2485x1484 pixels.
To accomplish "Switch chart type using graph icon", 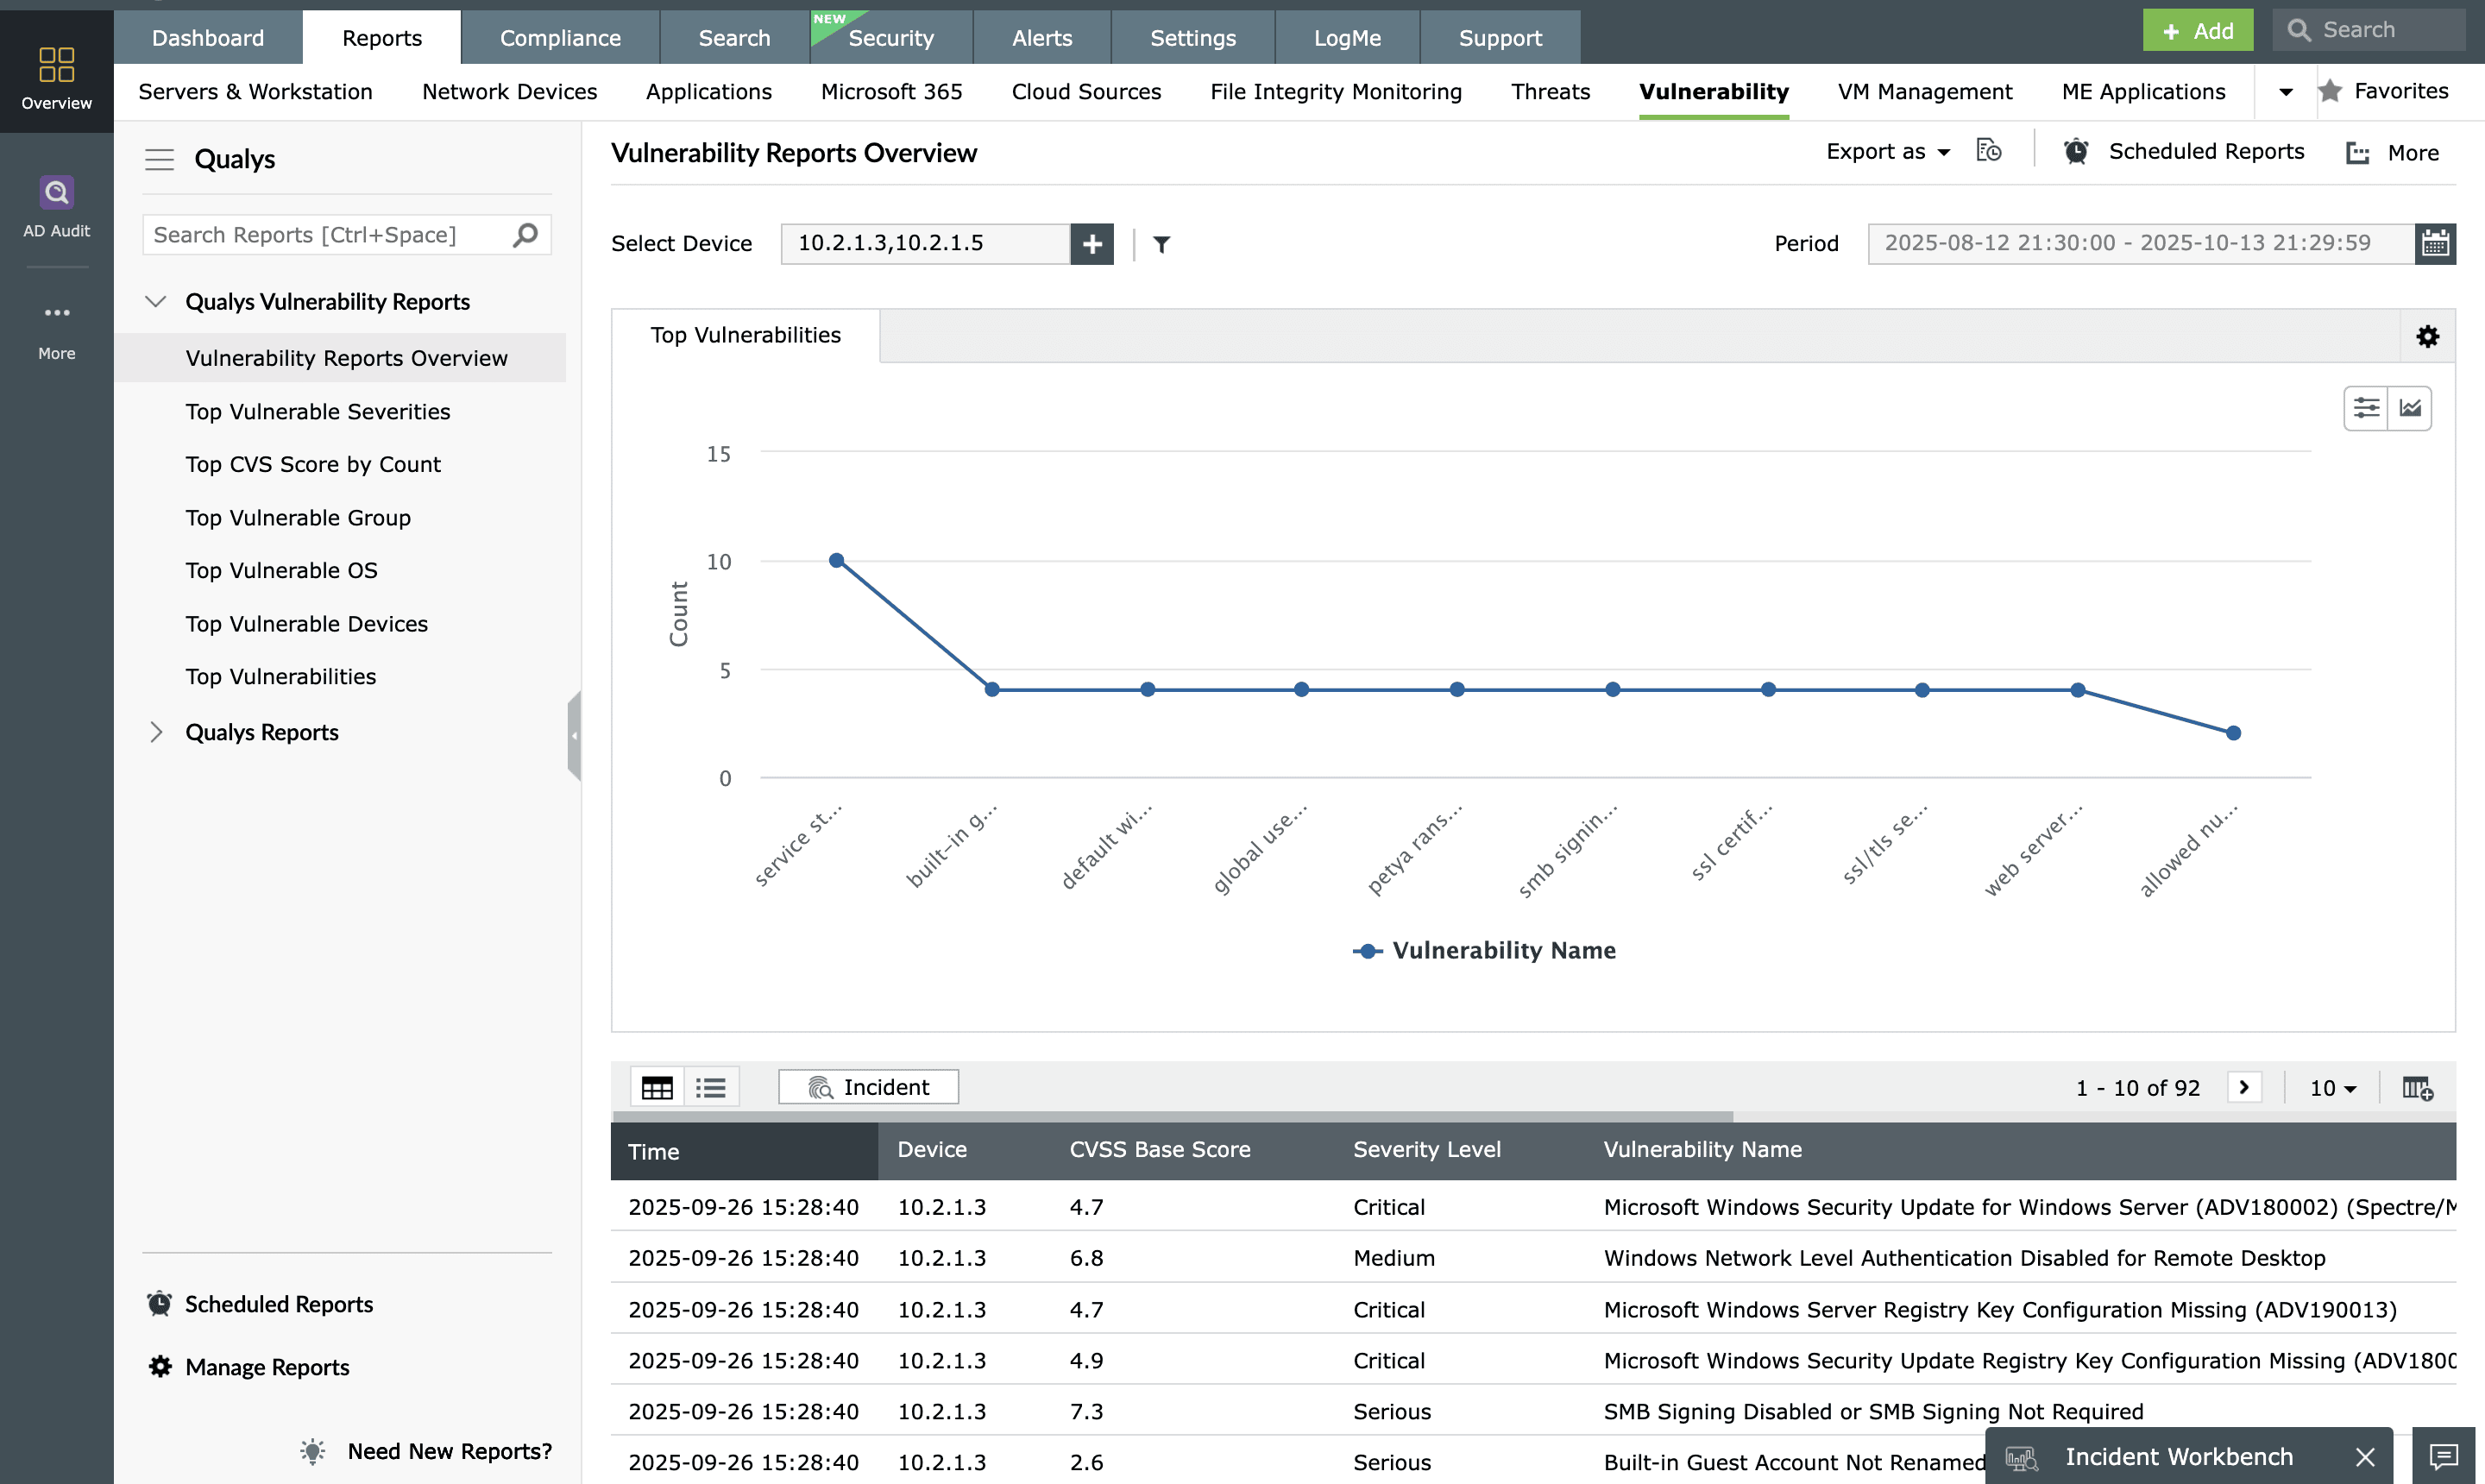I will (x=2410, y=408).
